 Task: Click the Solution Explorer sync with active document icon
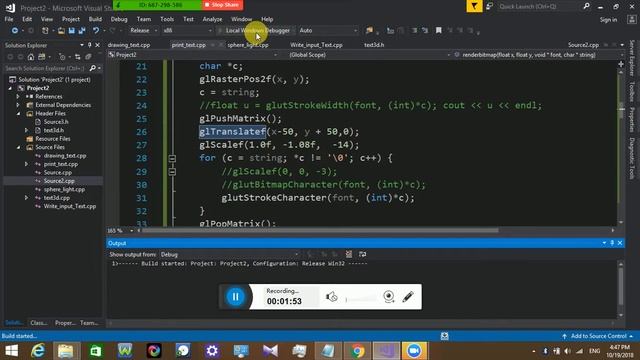pyautogui.click(x=78, y=57)
